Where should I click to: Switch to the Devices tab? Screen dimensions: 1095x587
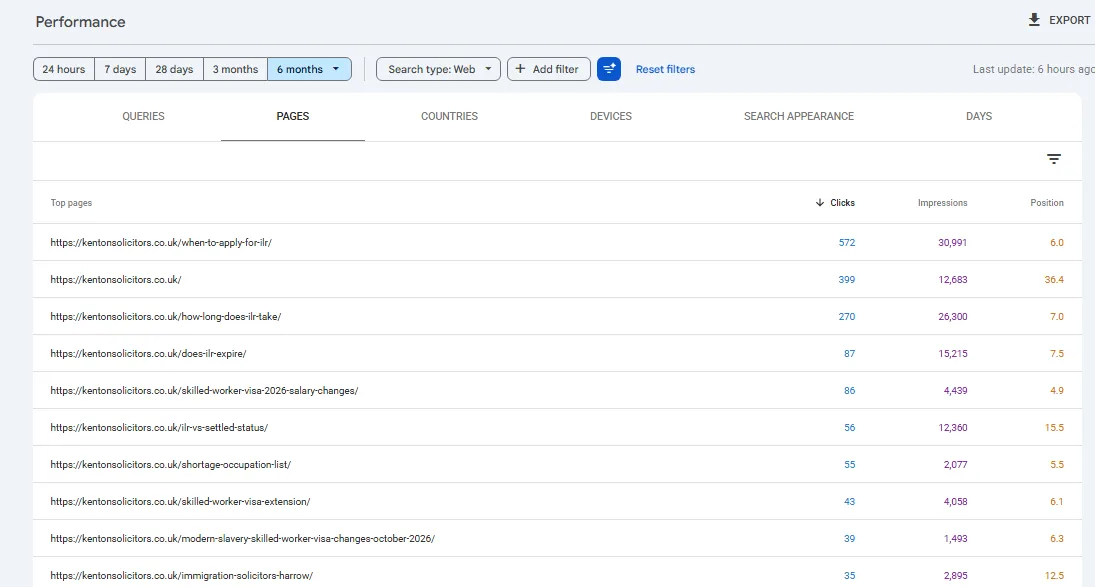point(611,117)
